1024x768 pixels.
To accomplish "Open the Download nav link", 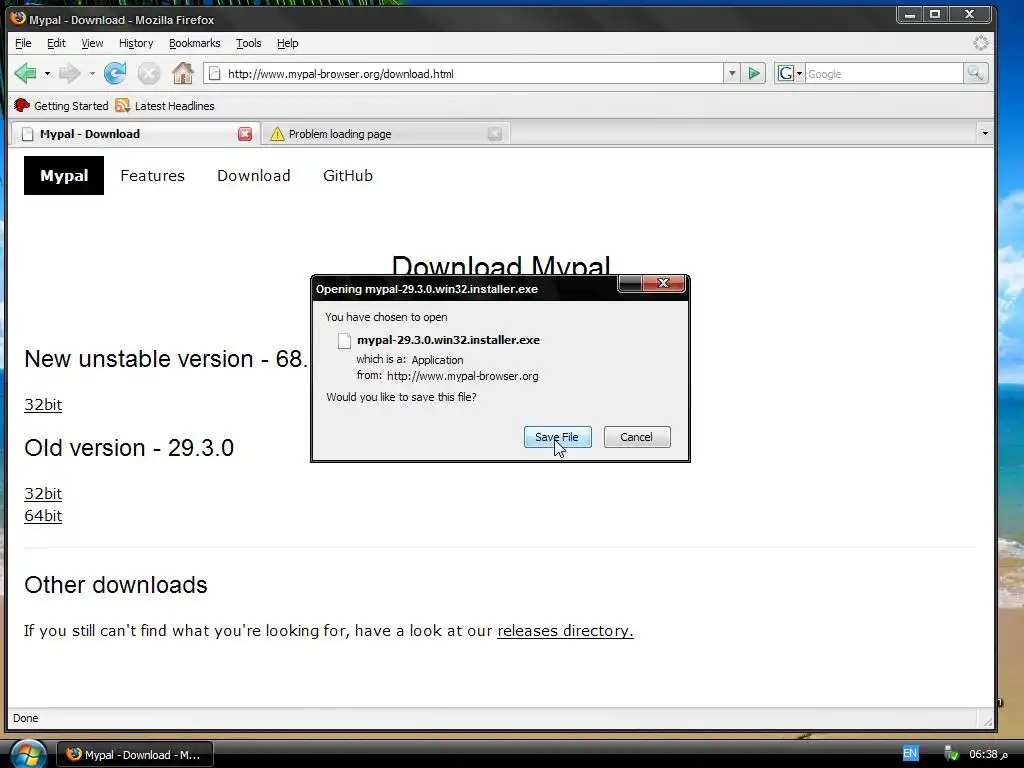I will pyautogui.click(x=253, y=176).
